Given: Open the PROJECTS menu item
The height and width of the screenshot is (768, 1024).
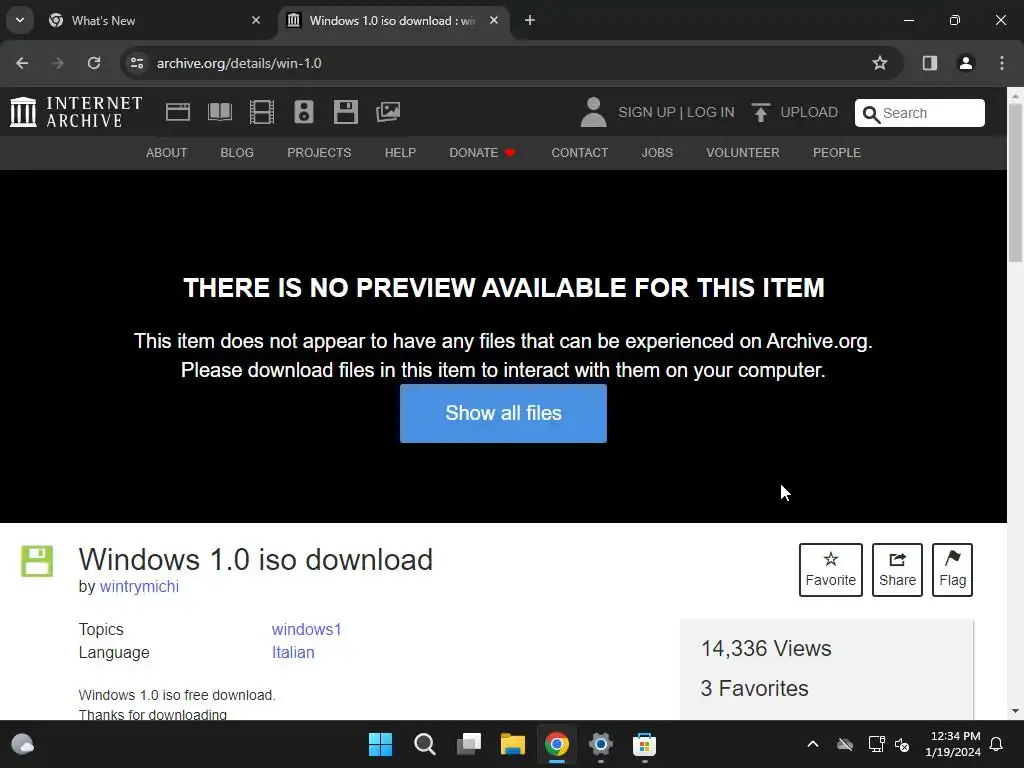Looking at the screenshot, I should pyautogui.click(x=319, y=153).
